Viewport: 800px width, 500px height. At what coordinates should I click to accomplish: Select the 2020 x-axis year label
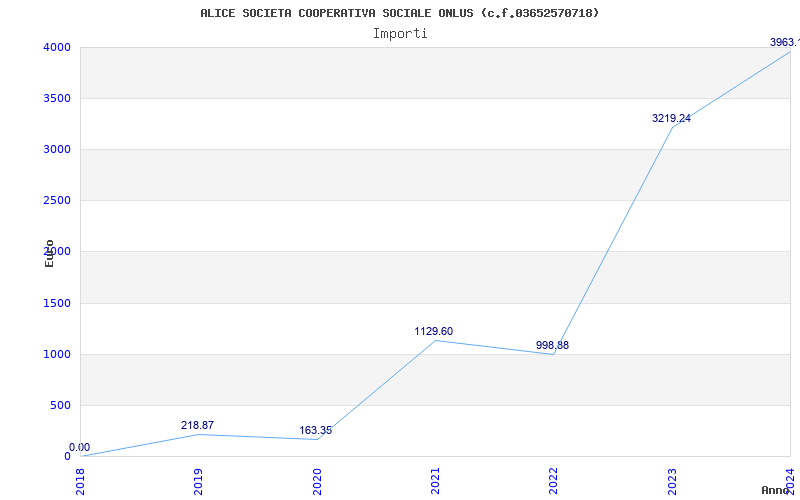pos(317,482)
